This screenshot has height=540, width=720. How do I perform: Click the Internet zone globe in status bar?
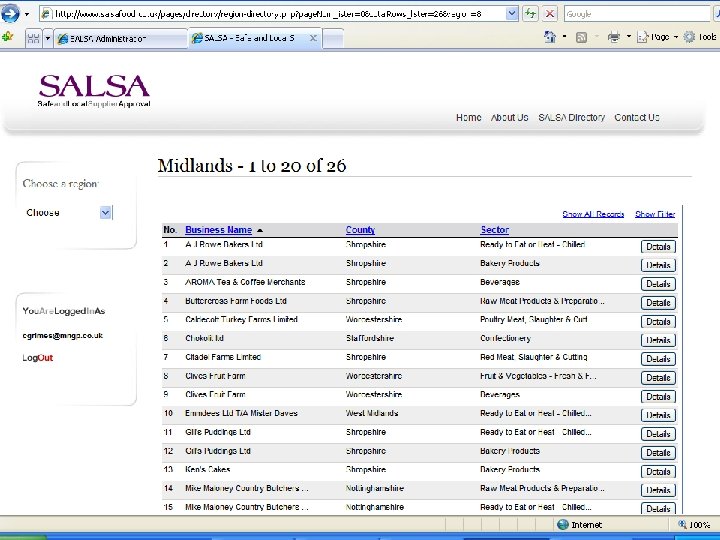coord(562,525)
